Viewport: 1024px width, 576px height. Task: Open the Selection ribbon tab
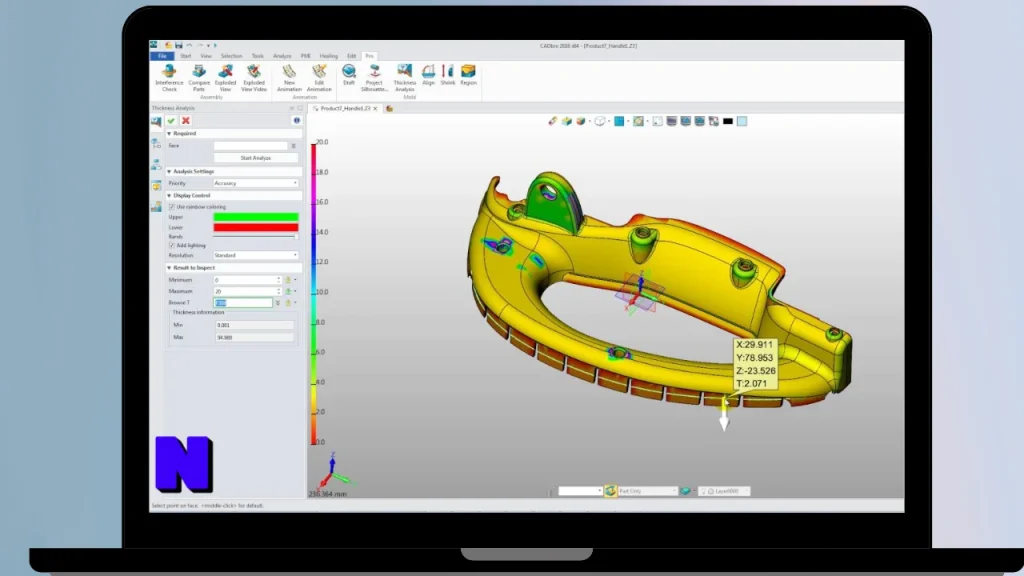coord(231,56)
